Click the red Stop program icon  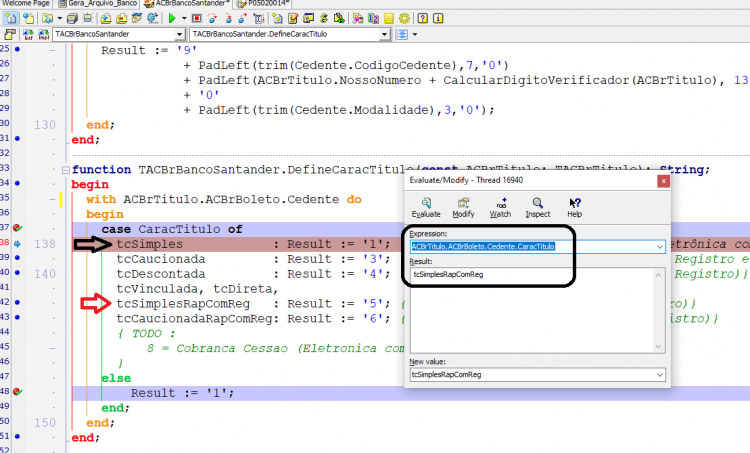pyautogui.click(x=197, y=19)
